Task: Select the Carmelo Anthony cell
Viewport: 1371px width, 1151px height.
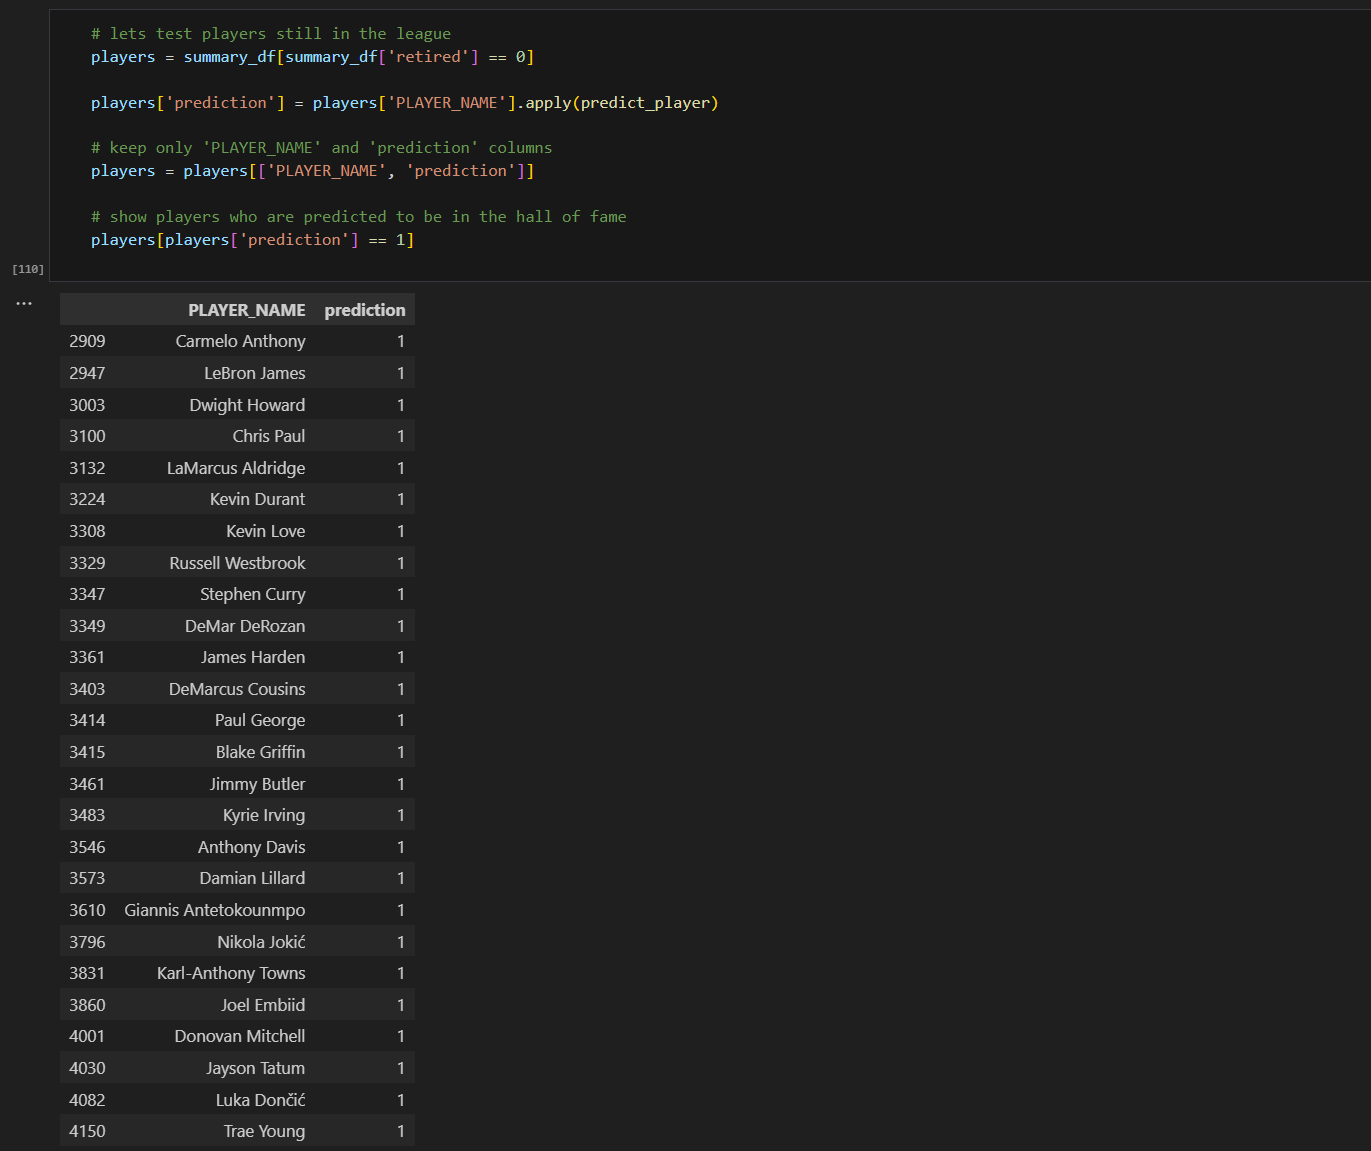Action: 241,341
